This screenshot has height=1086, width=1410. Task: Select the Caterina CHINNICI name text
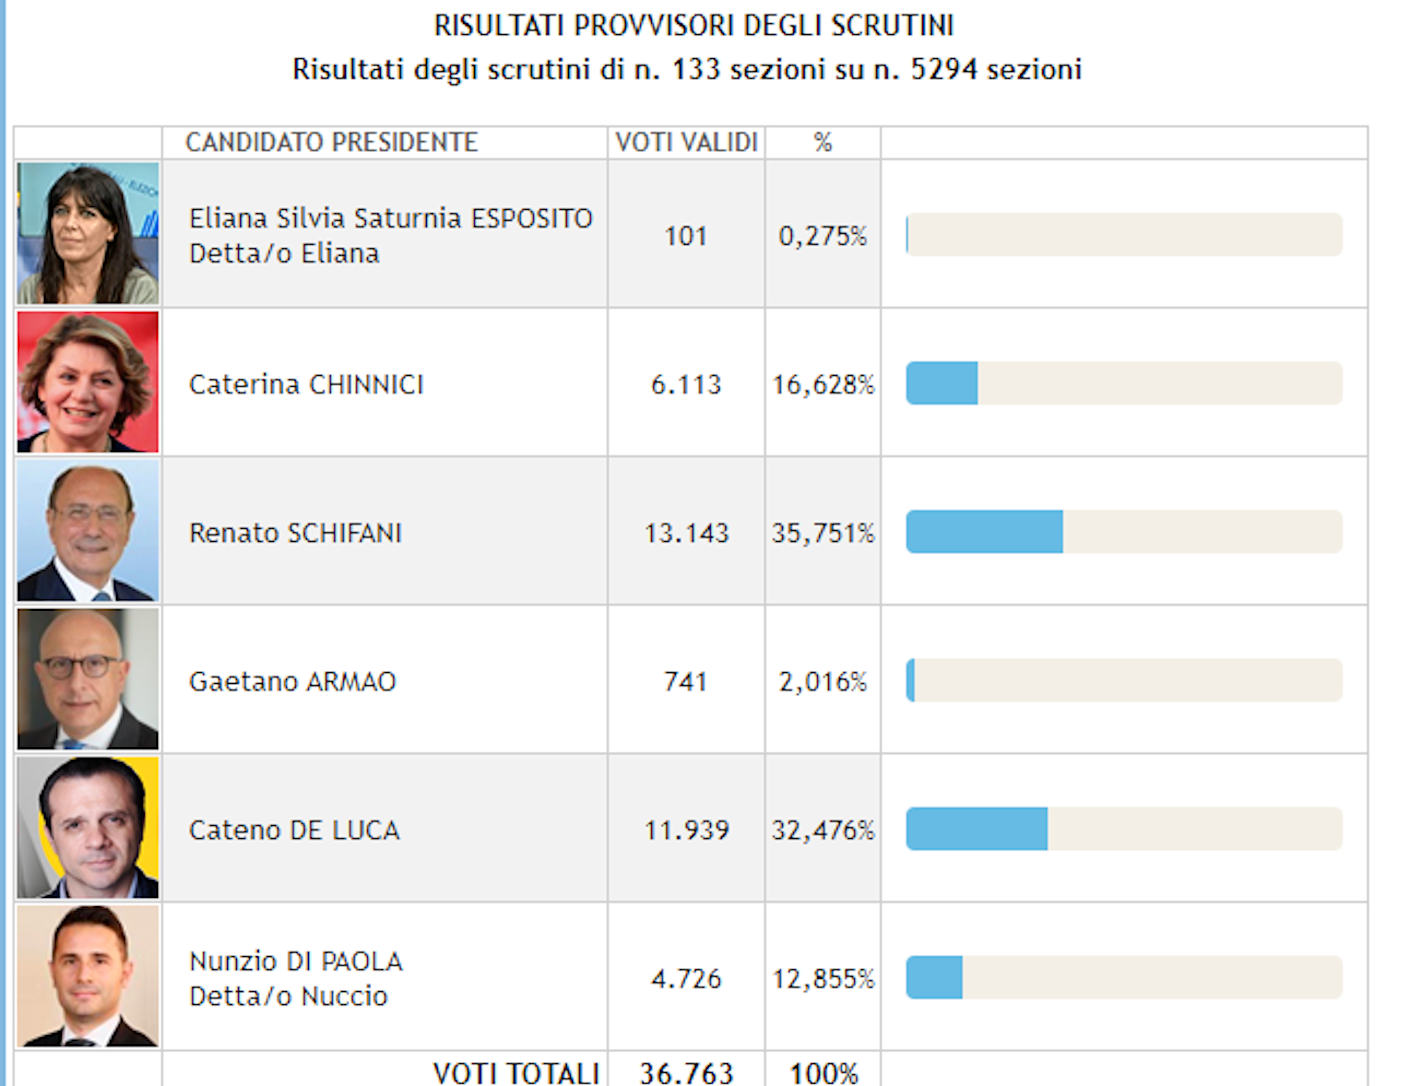point(306,384)
